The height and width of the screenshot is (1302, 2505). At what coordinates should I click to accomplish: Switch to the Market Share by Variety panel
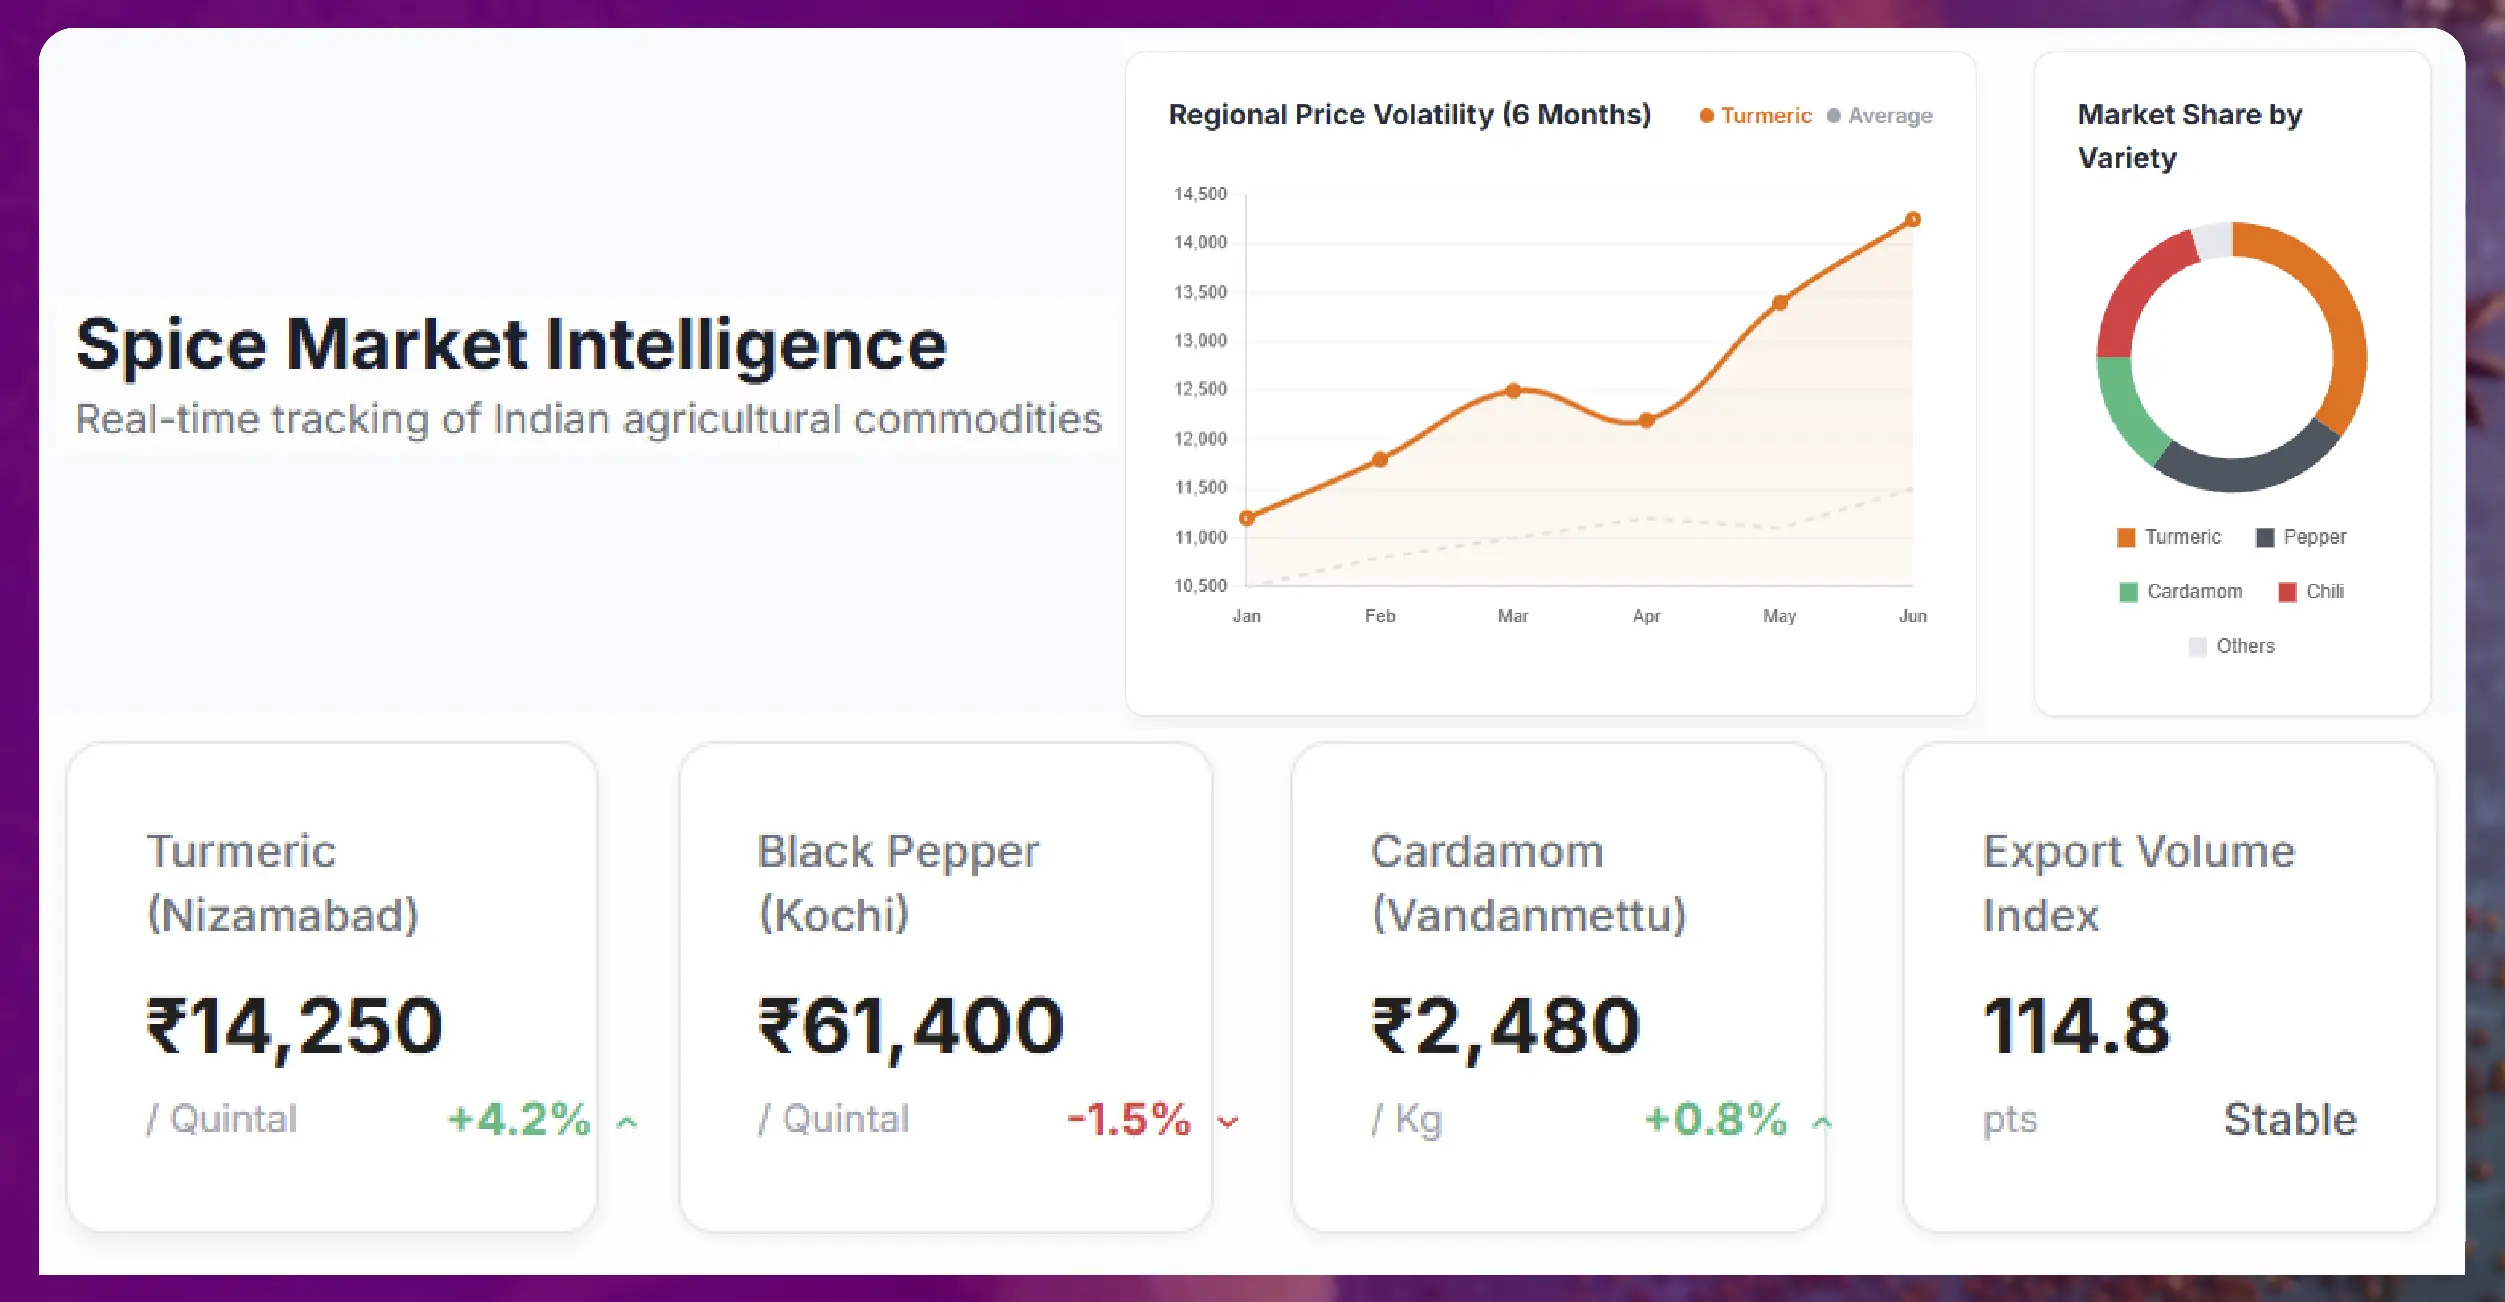(2188, 136)
